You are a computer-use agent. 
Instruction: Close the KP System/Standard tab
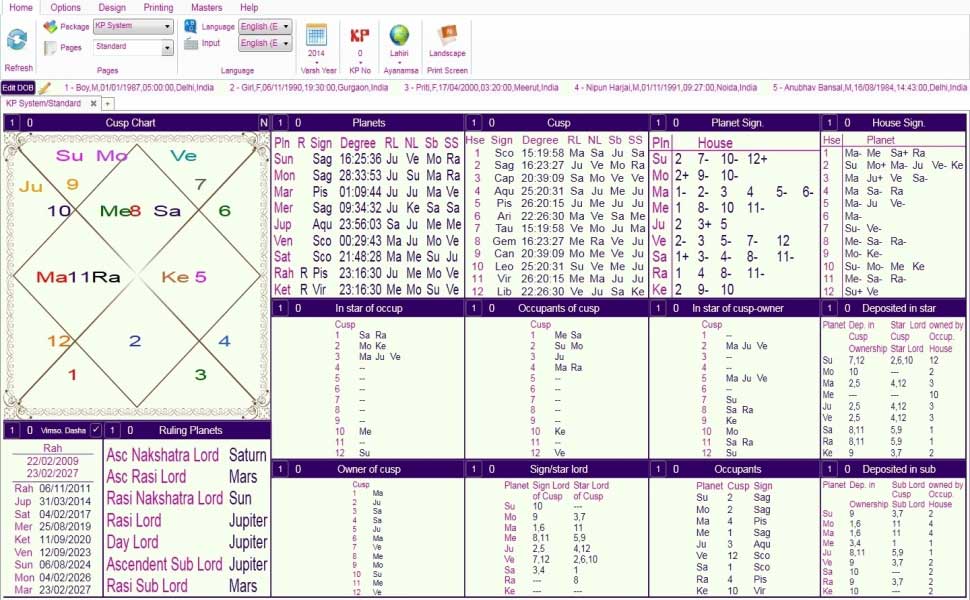point(93,103)
